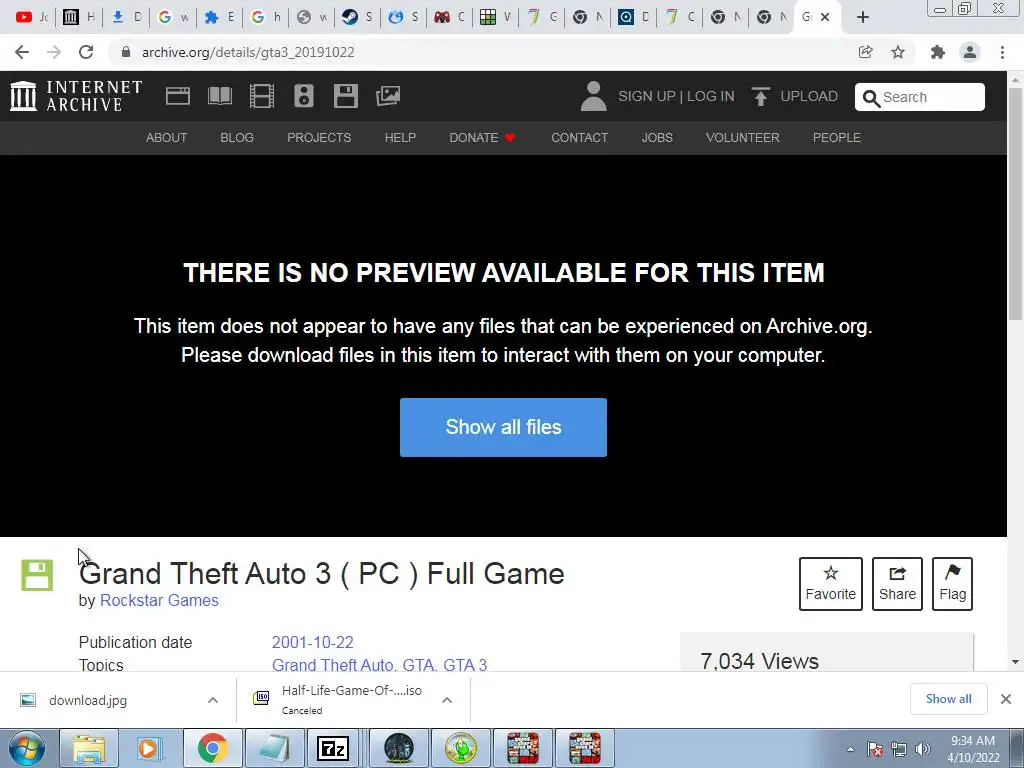
Task: Click the taskbar clock showing 9:34 AM
Action: 973,749
